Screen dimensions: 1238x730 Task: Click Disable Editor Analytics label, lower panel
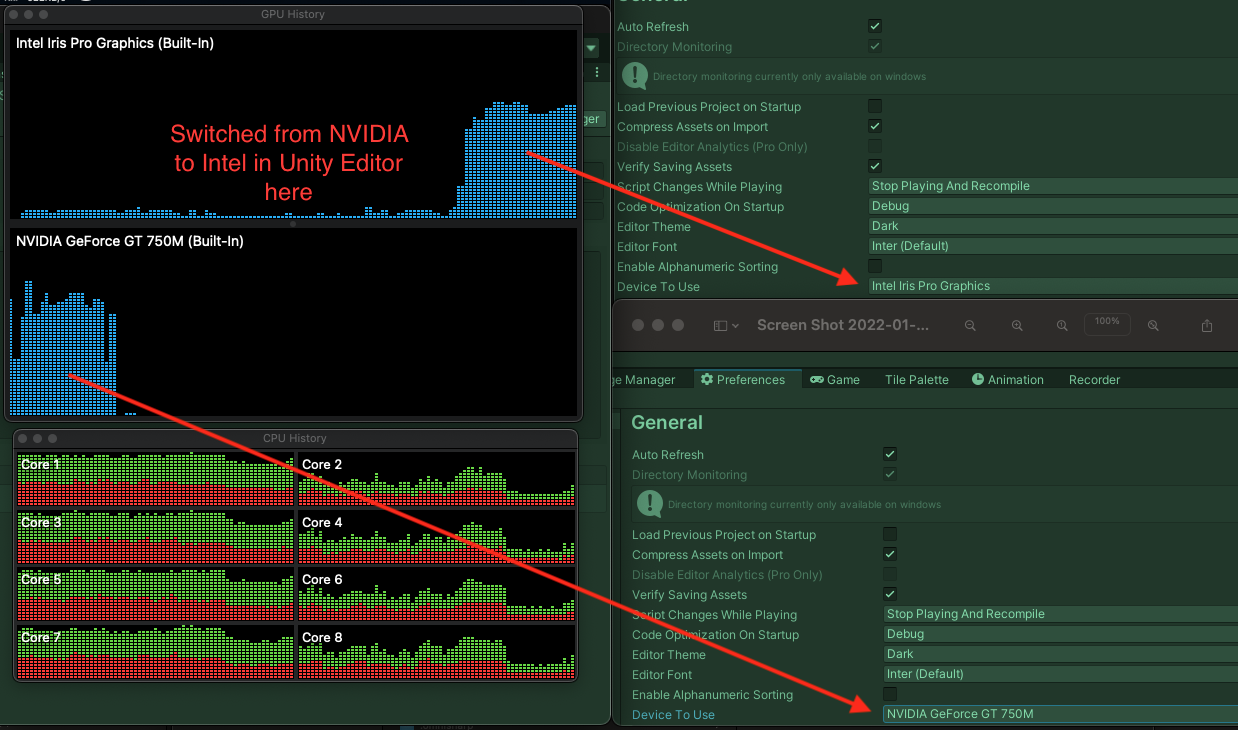click(x=727, y=574)
